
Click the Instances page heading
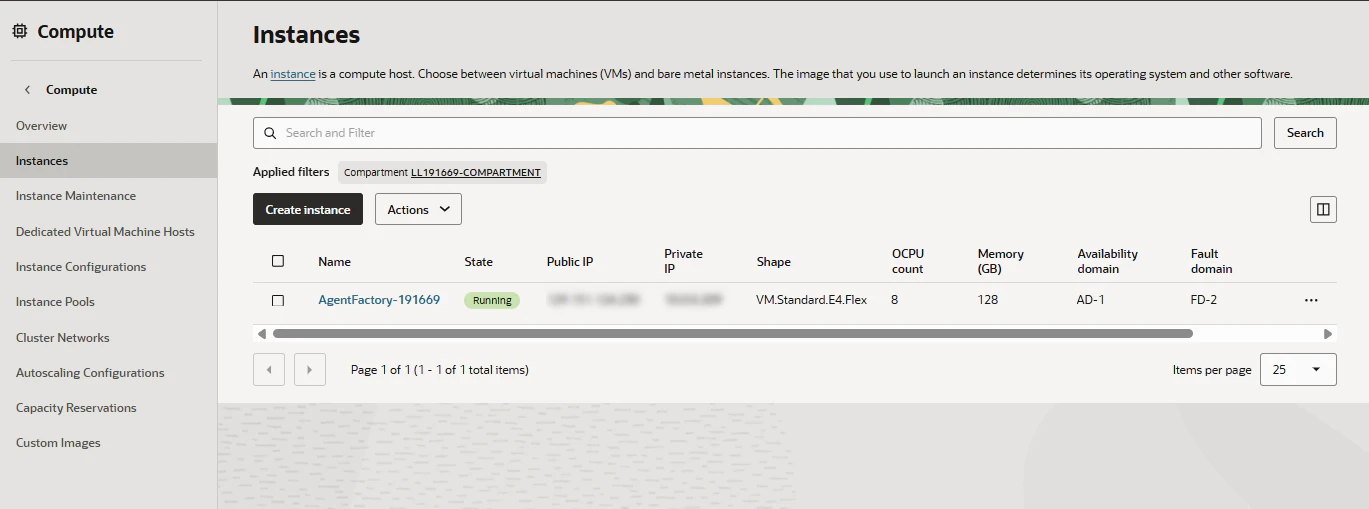click(306, 35)
